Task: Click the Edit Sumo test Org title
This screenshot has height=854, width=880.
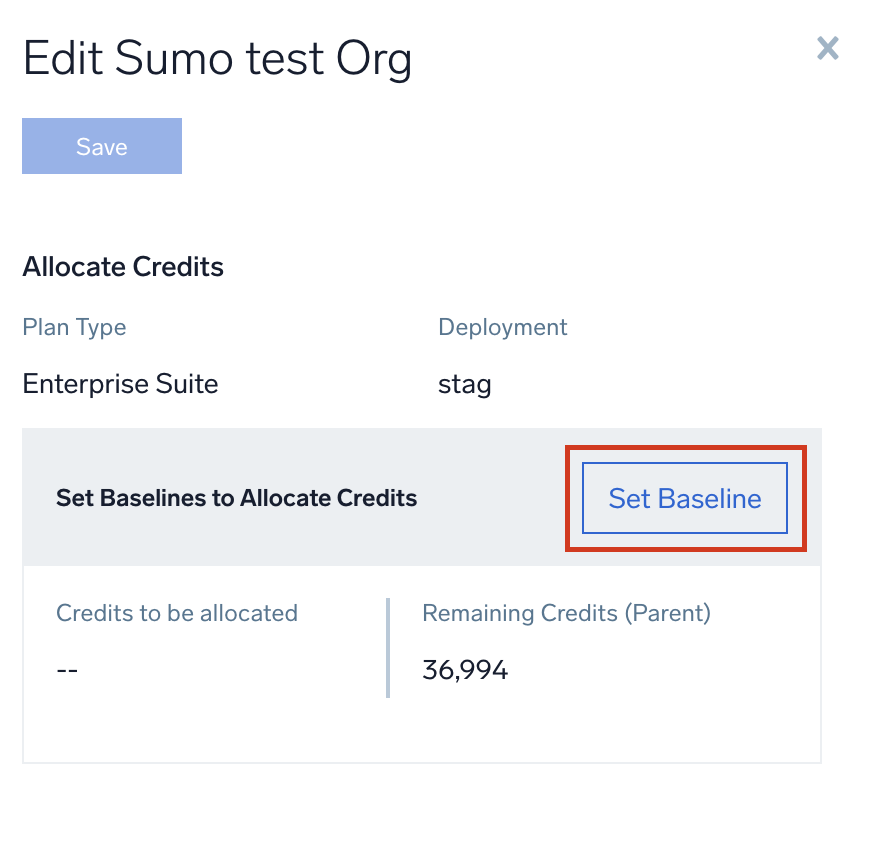Action: tap(217, 58)
